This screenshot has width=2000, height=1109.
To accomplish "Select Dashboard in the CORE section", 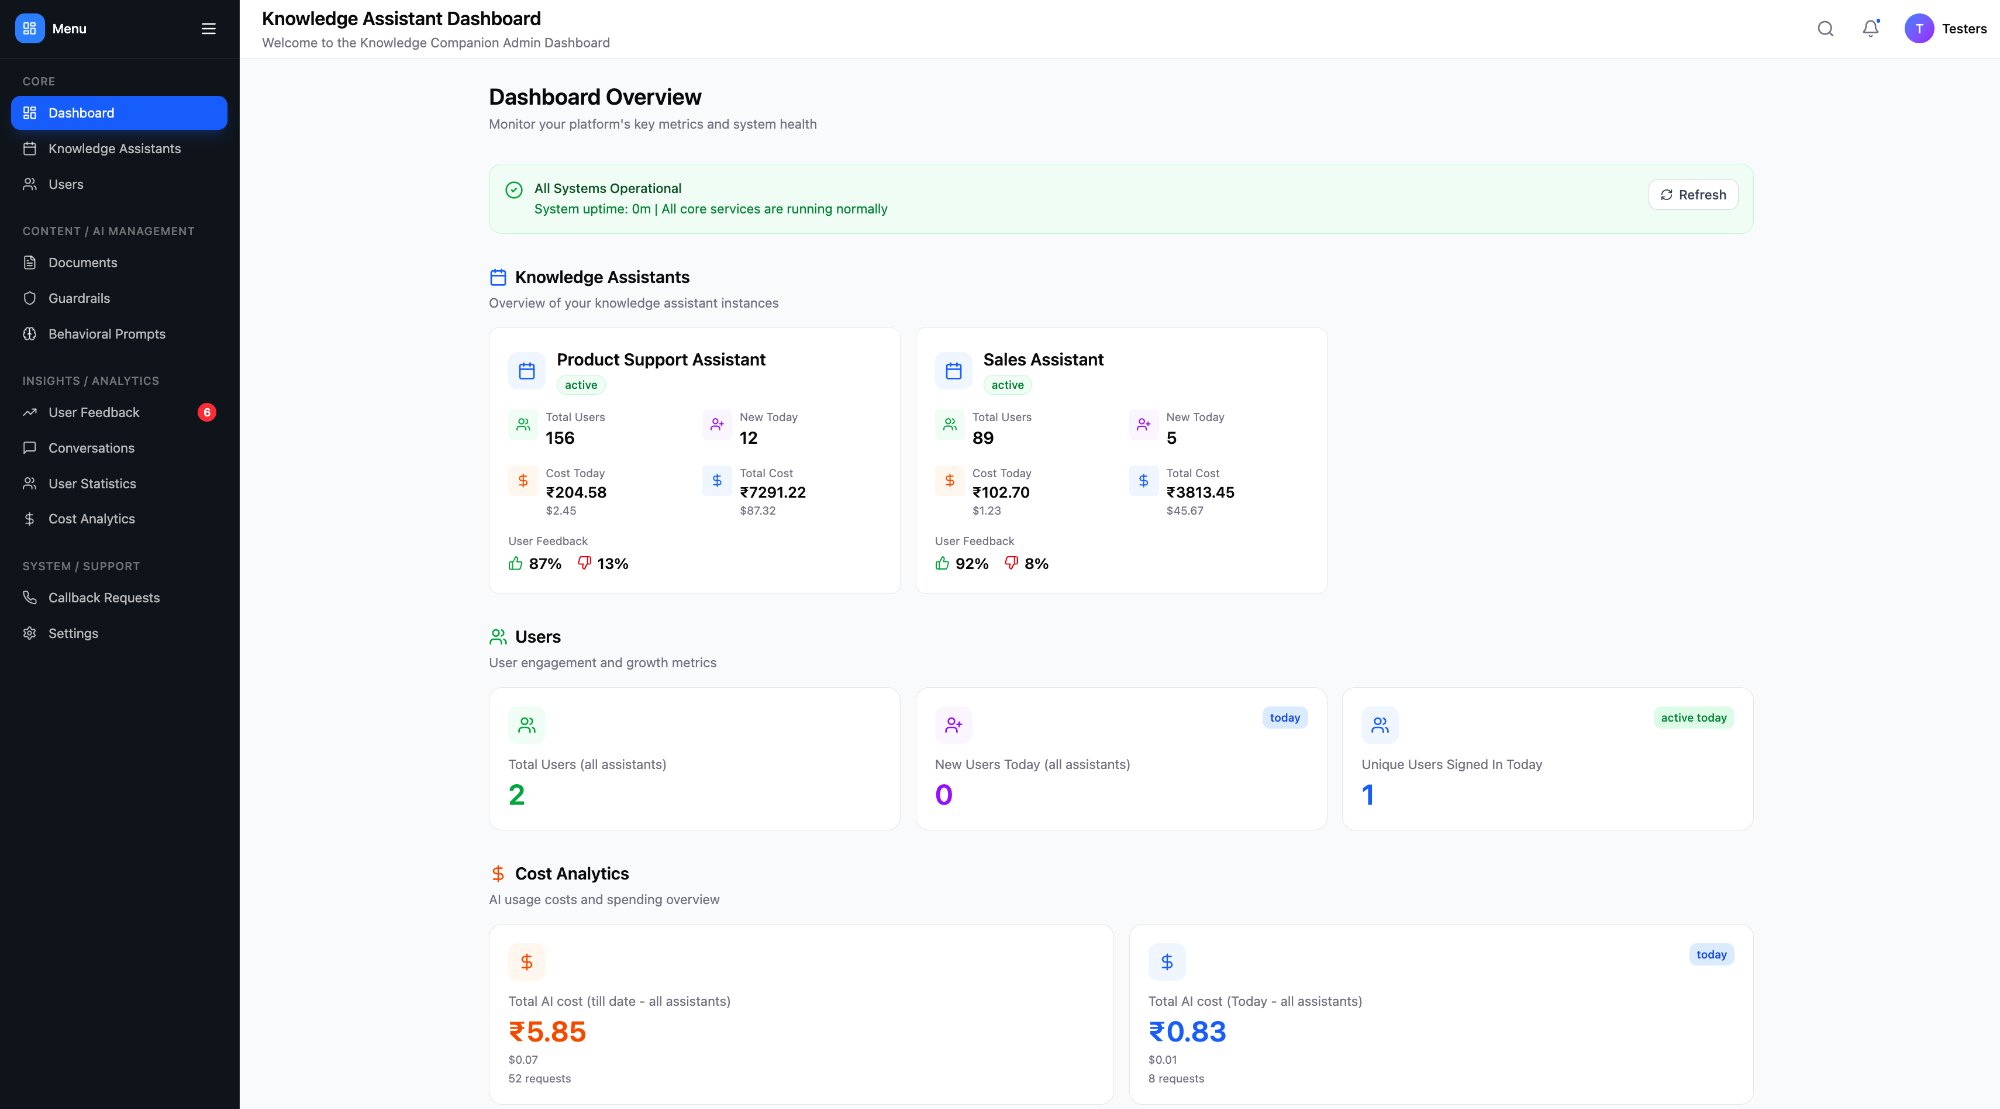I will (81, 113).
